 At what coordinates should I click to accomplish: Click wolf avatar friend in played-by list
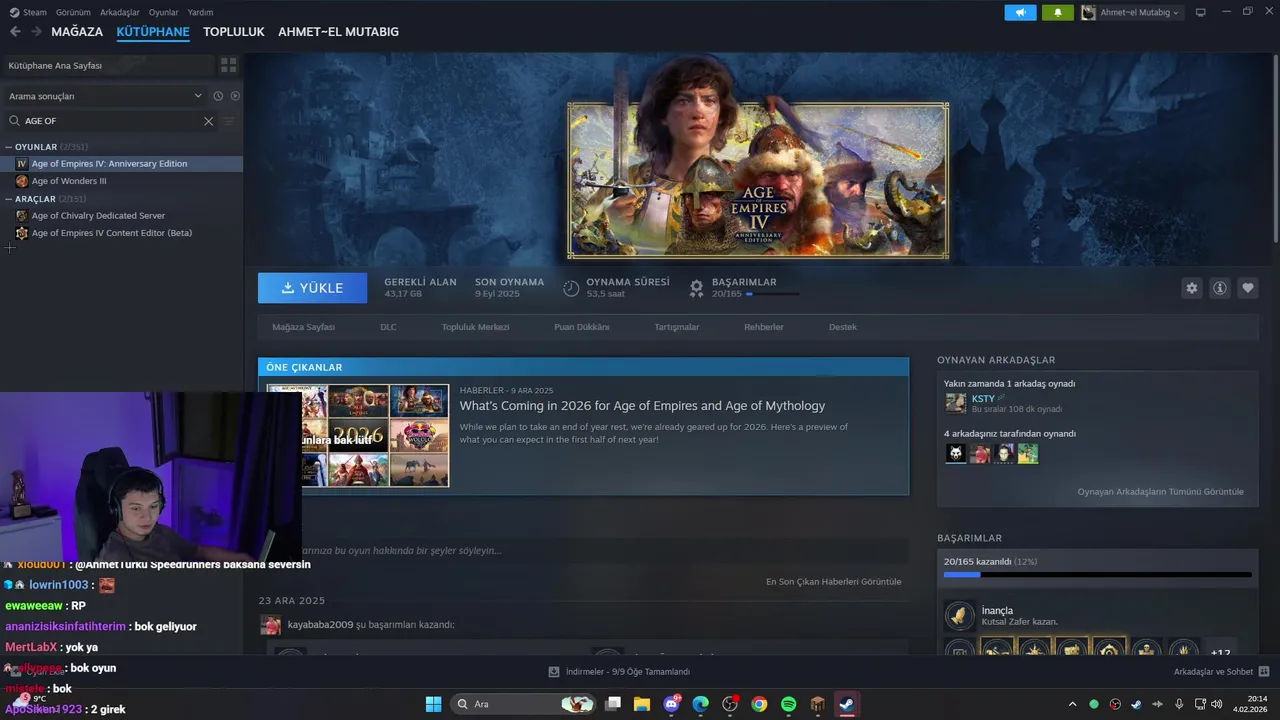point(956,454)
